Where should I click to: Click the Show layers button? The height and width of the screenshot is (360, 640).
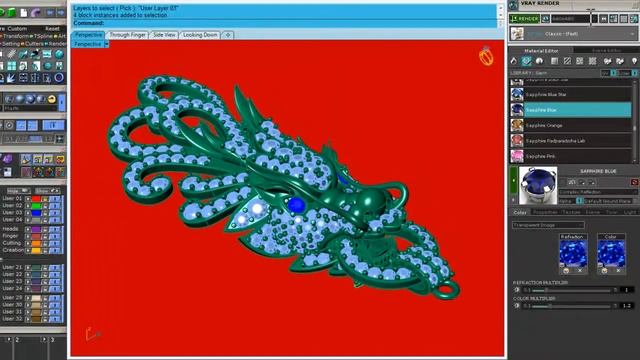[x=47, y=191]
